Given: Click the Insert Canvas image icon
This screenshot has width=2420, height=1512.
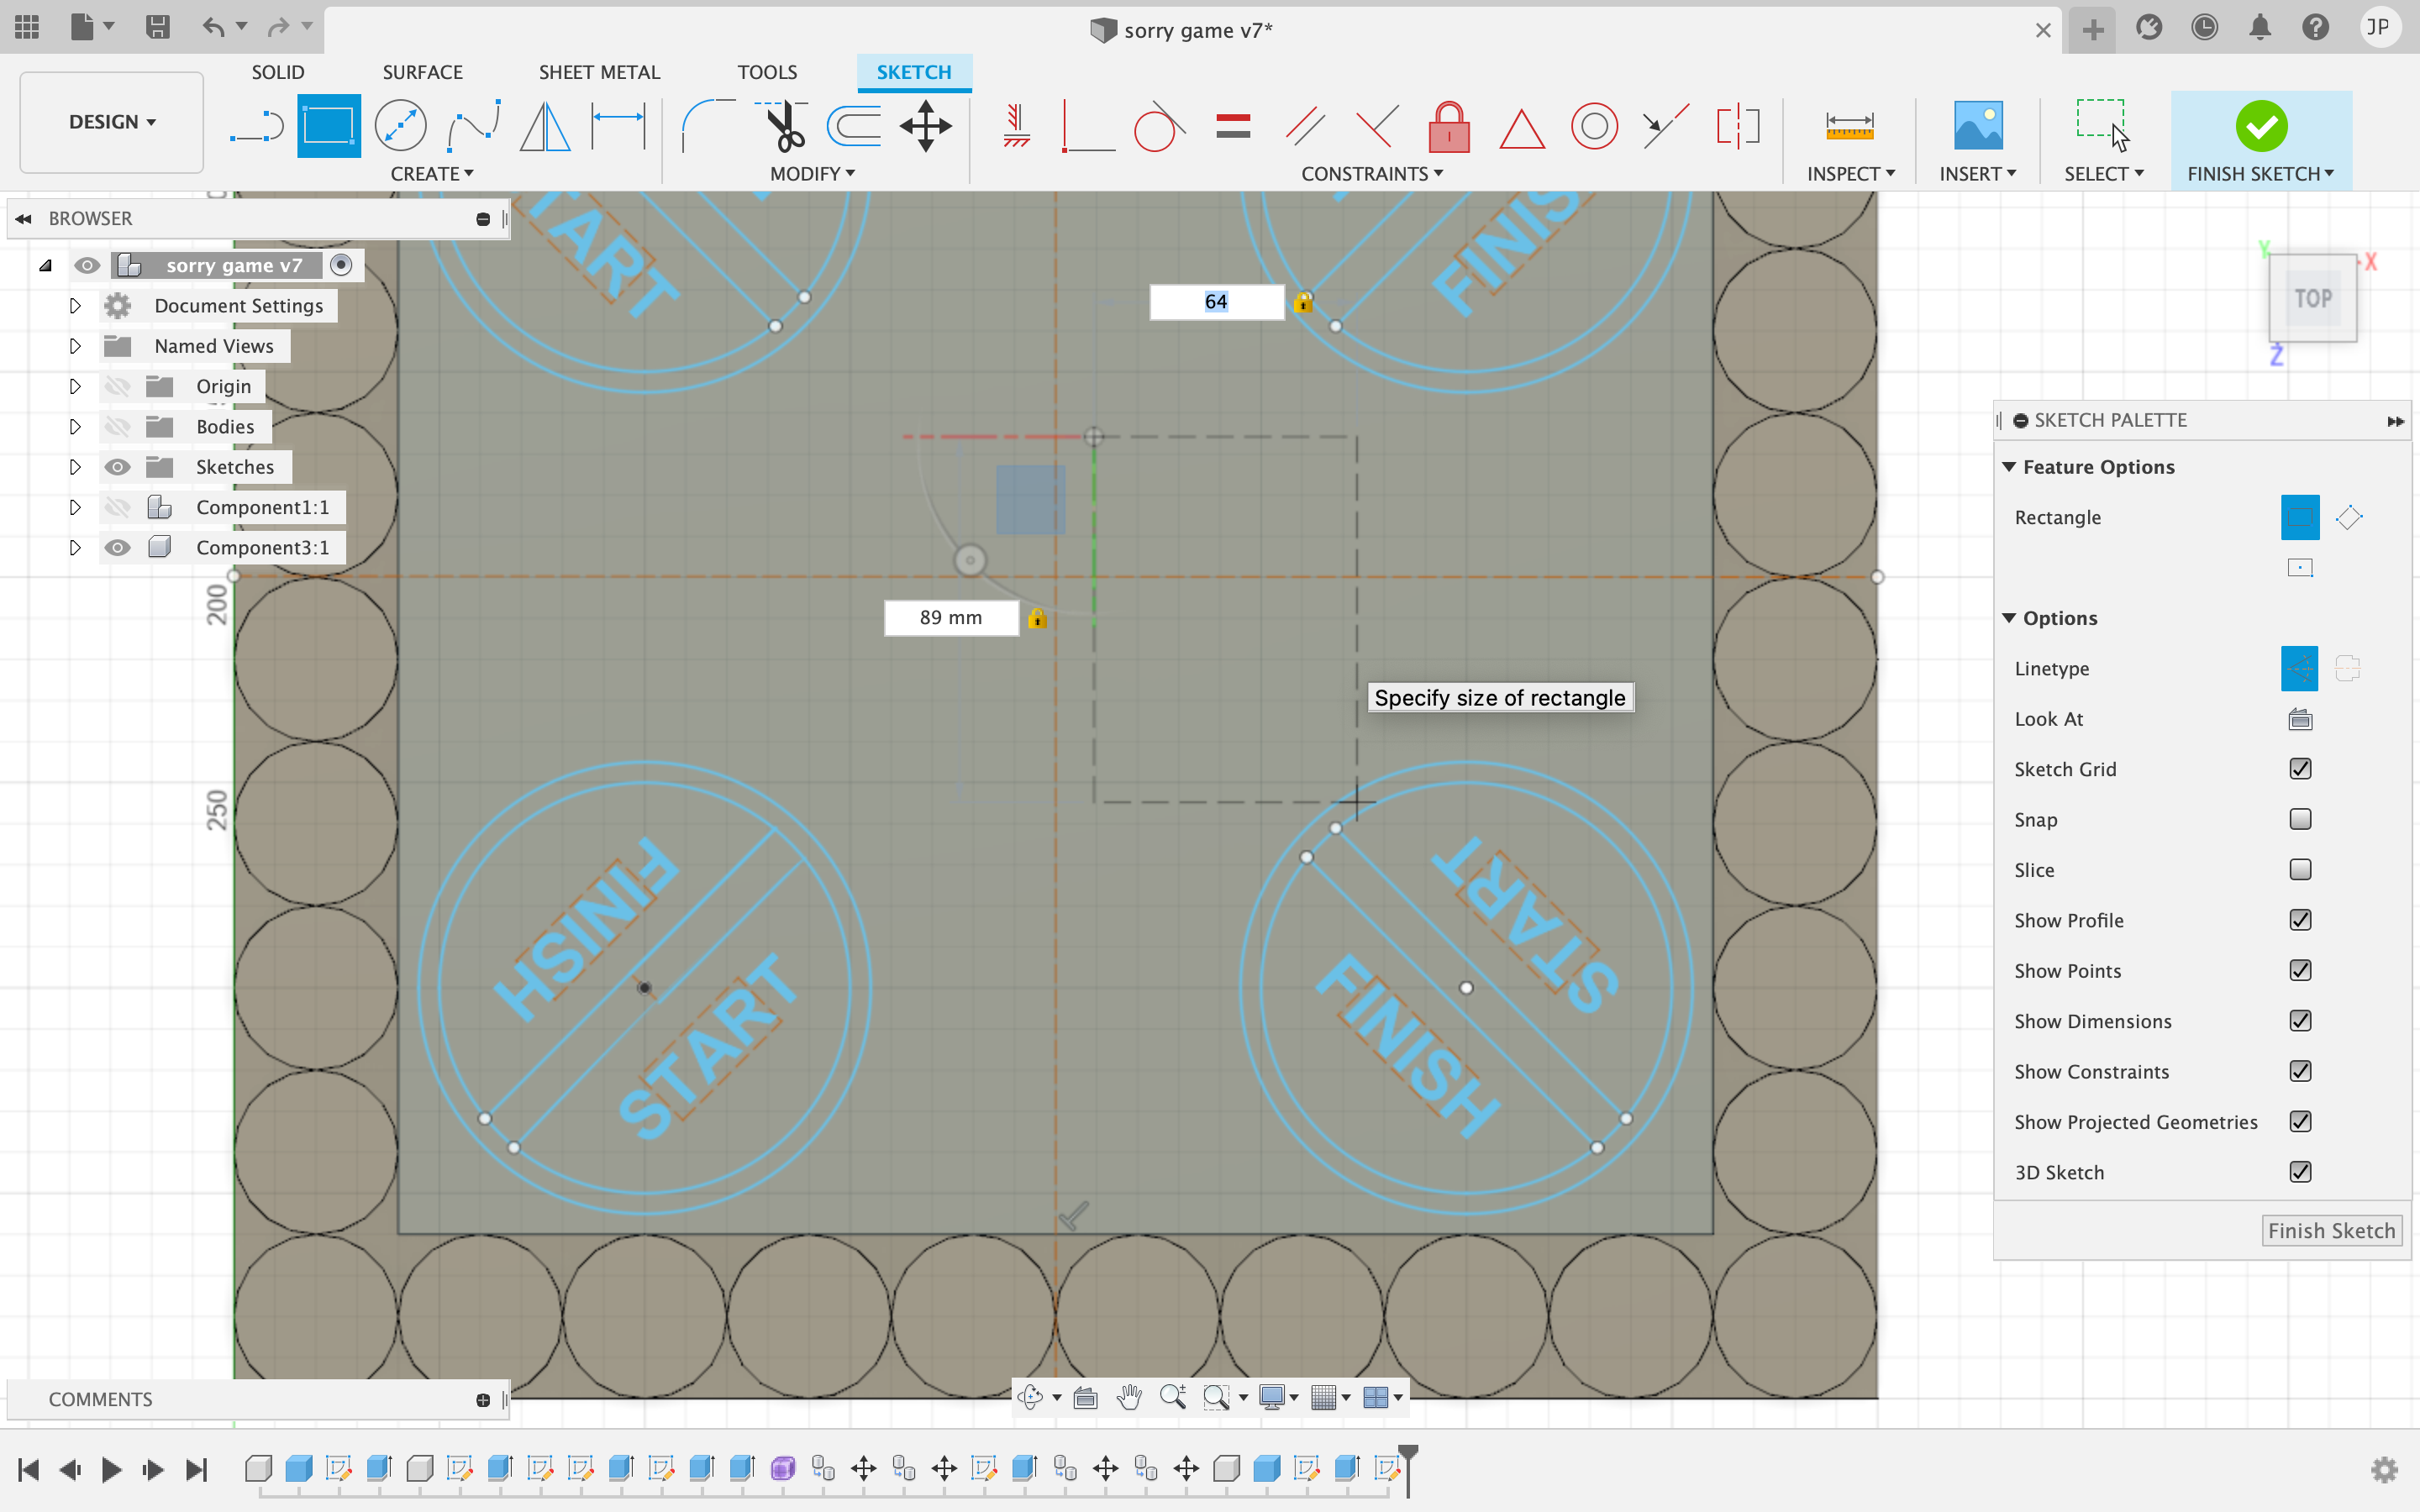Looking at the screenshot, I should point(1978,127).
